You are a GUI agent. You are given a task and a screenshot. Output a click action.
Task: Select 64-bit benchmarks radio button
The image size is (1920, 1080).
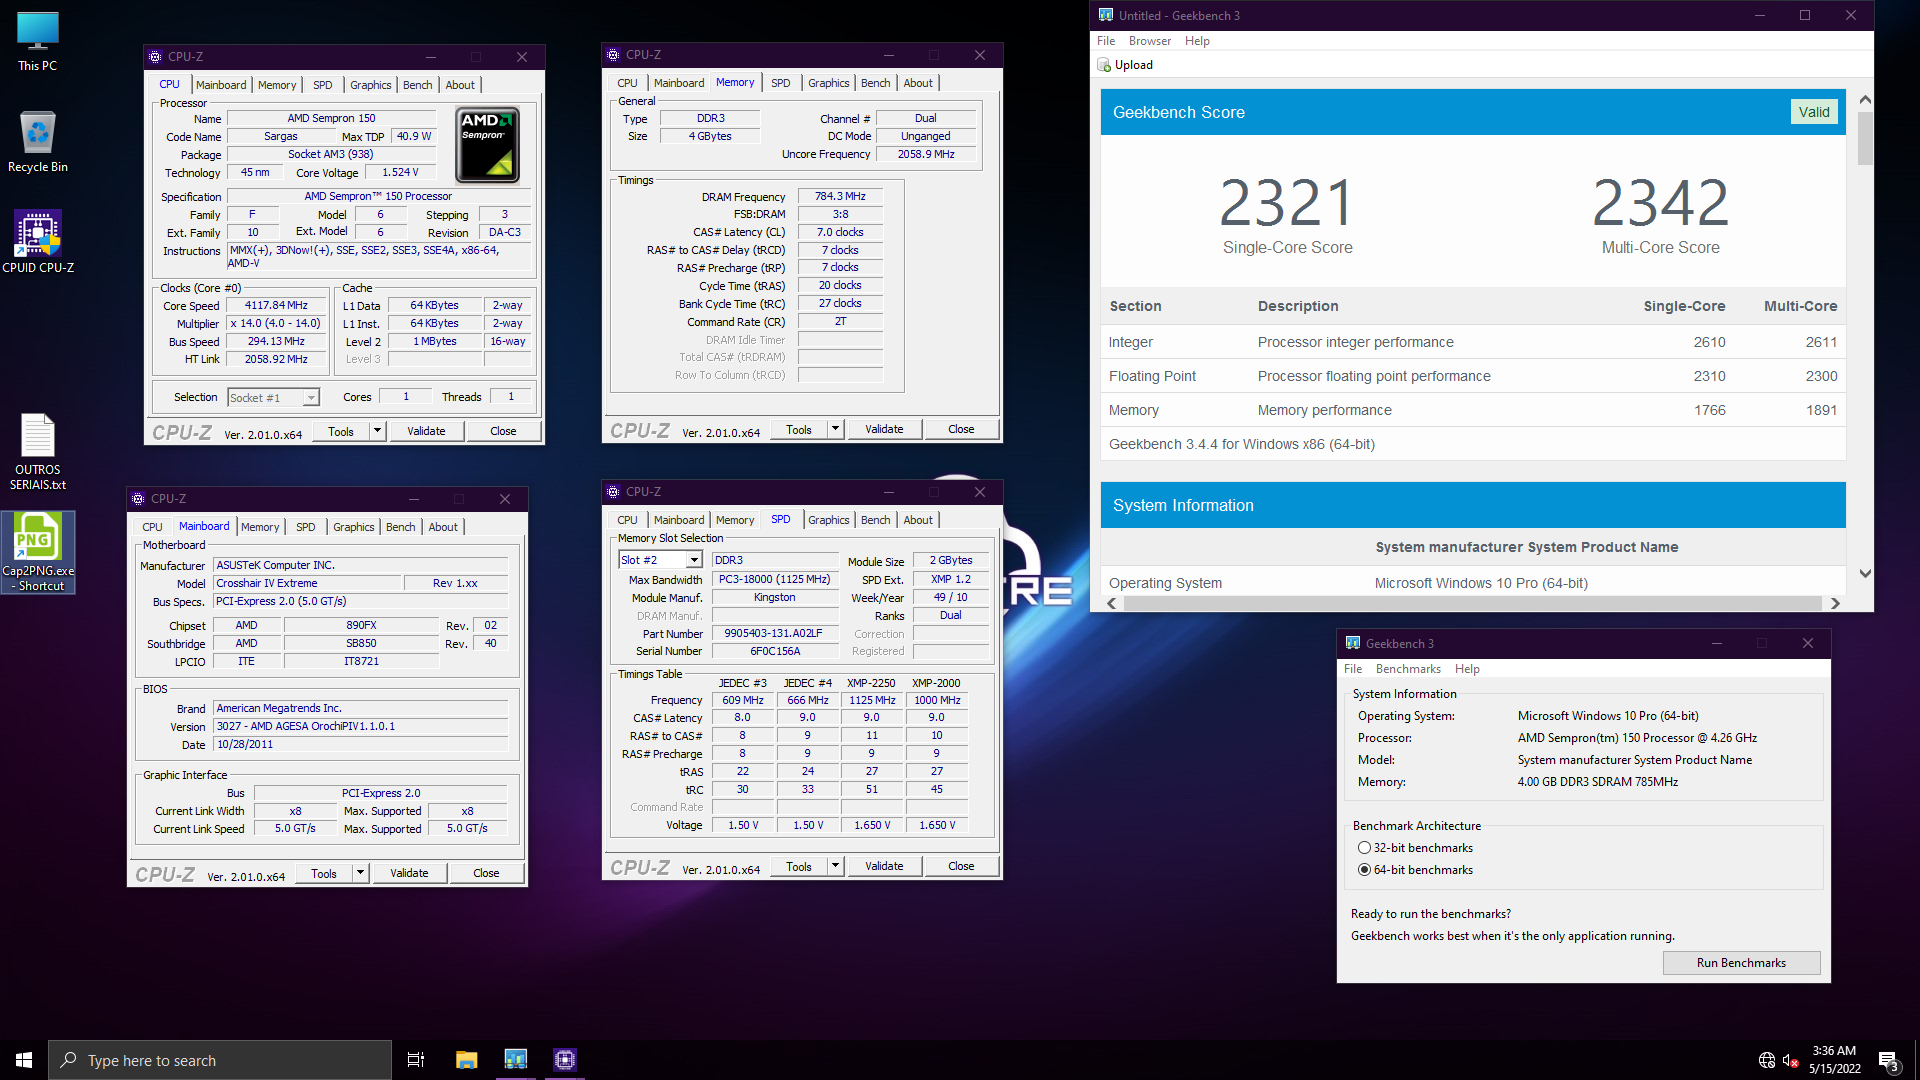pos(1364,870)
